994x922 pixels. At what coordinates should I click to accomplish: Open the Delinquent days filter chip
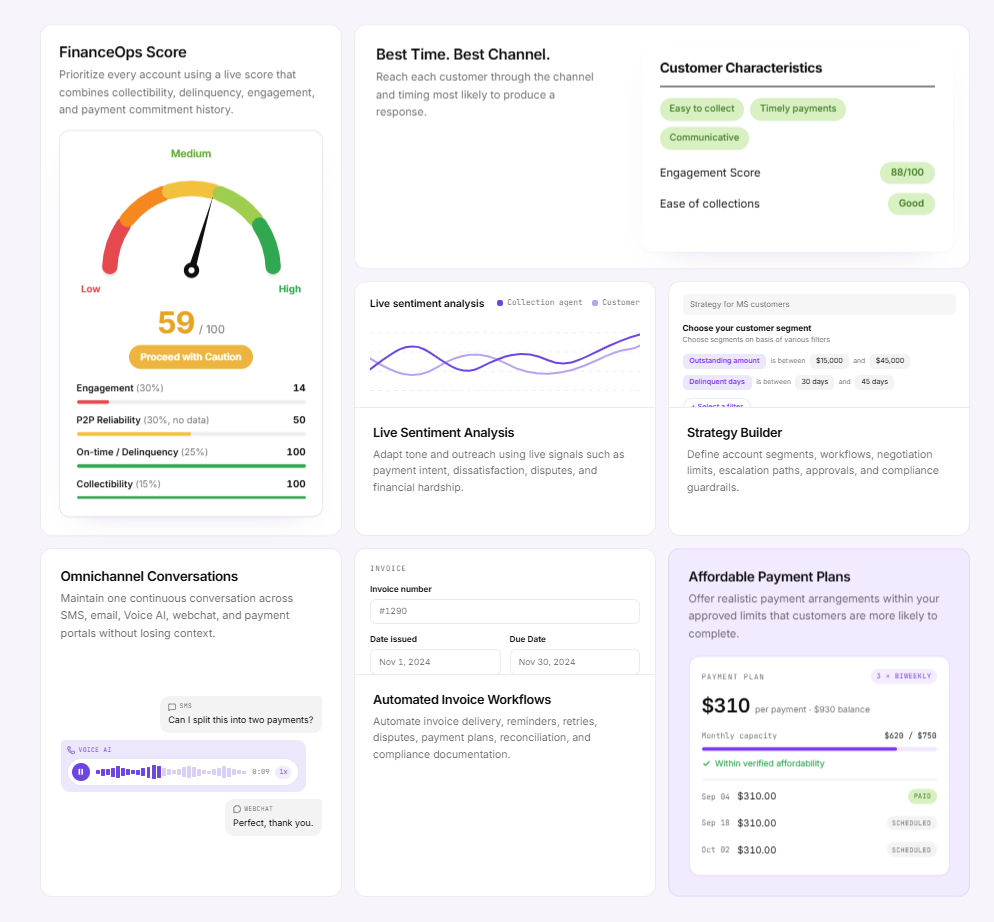[x=717, y=382]
